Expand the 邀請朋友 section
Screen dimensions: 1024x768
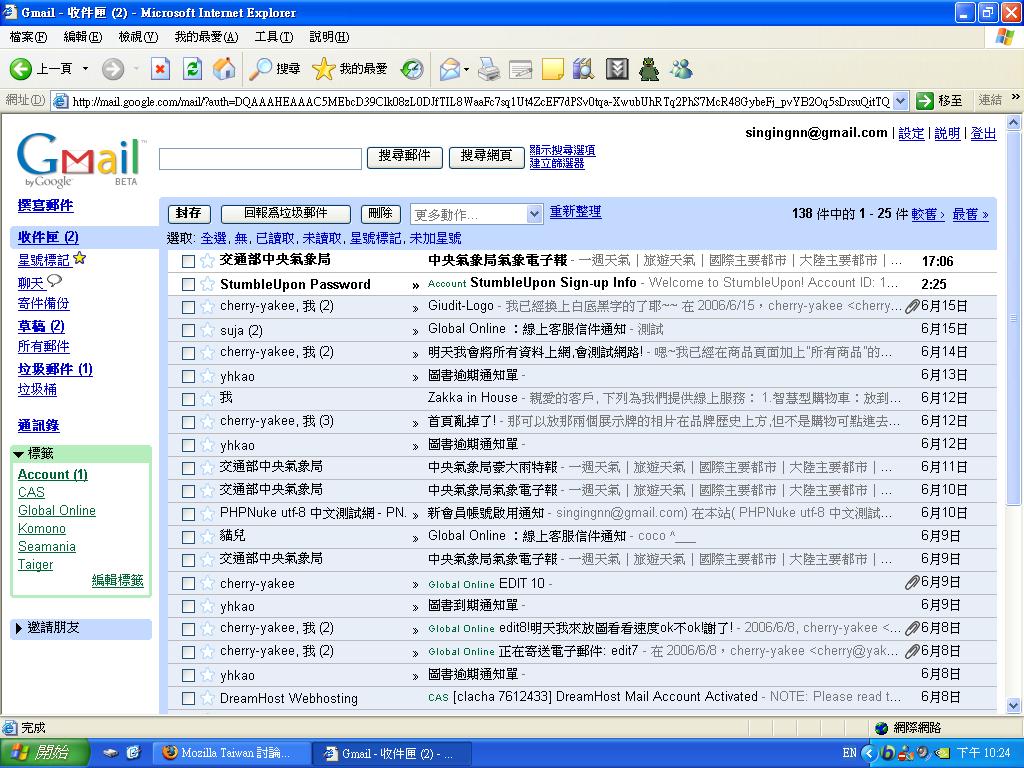pyautogui.click(x=19, y=628)
